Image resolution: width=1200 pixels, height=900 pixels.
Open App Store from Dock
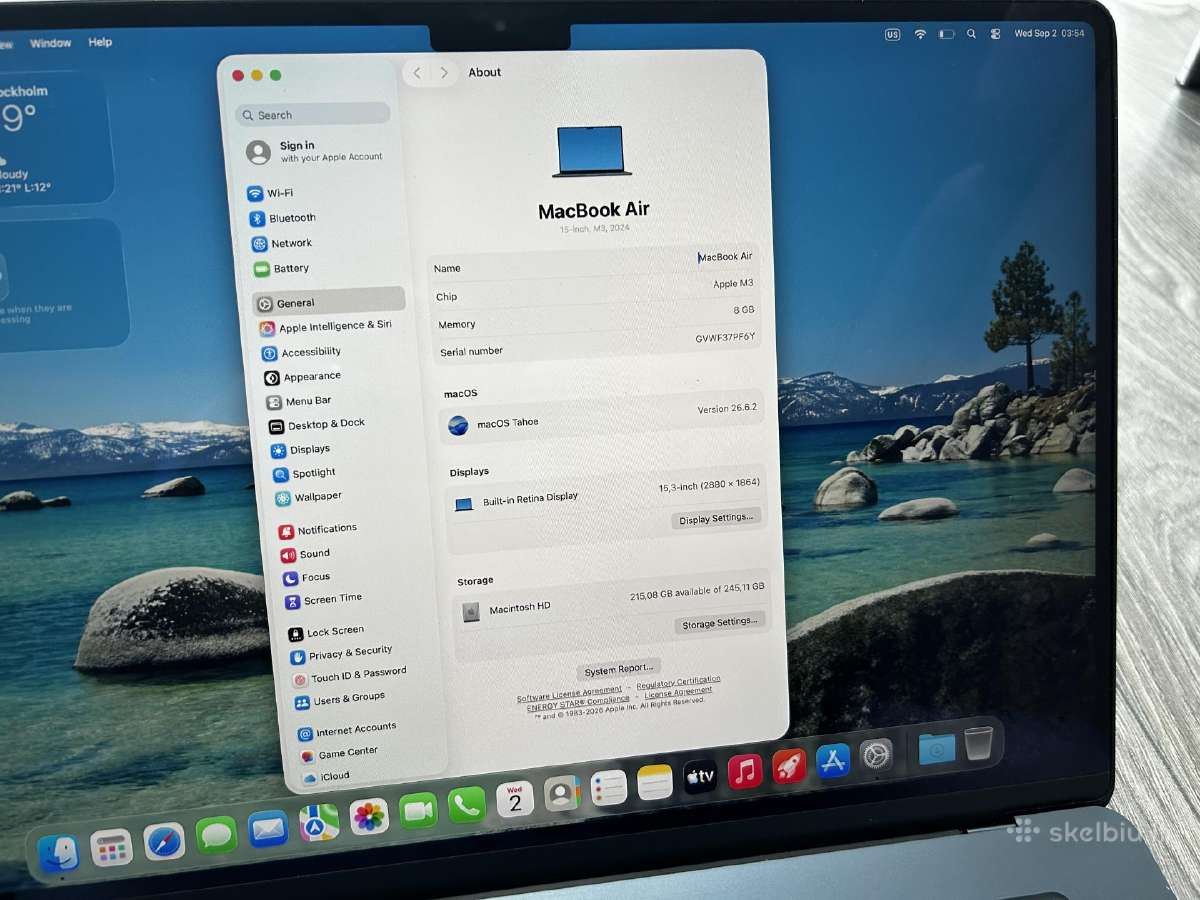[x=833, y=761]
